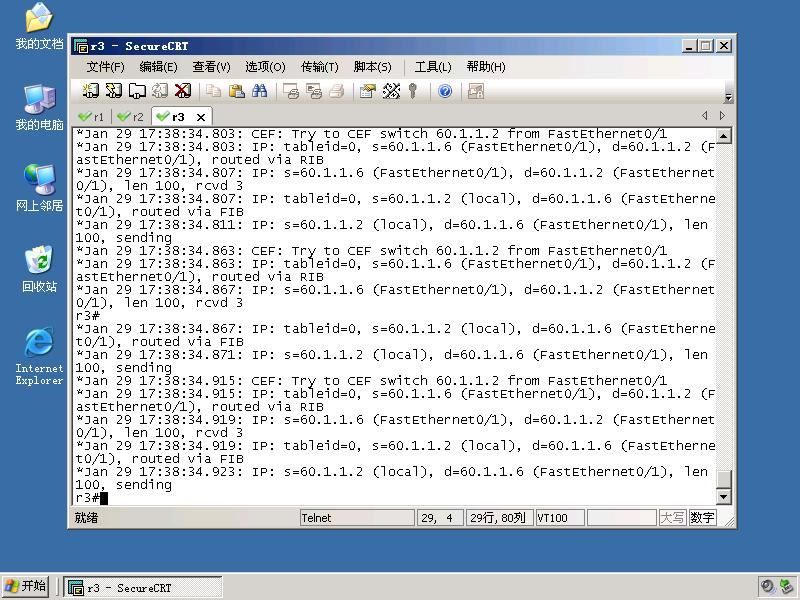Click the Disconnect red X icon
800x600 pixels.
point(183,91)
